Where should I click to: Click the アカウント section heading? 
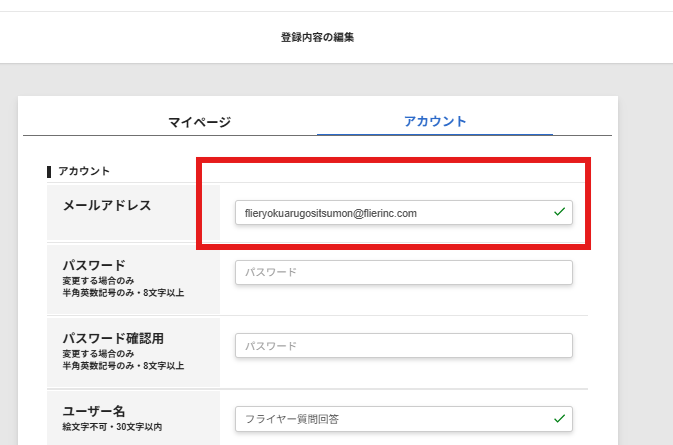(84, 171)
